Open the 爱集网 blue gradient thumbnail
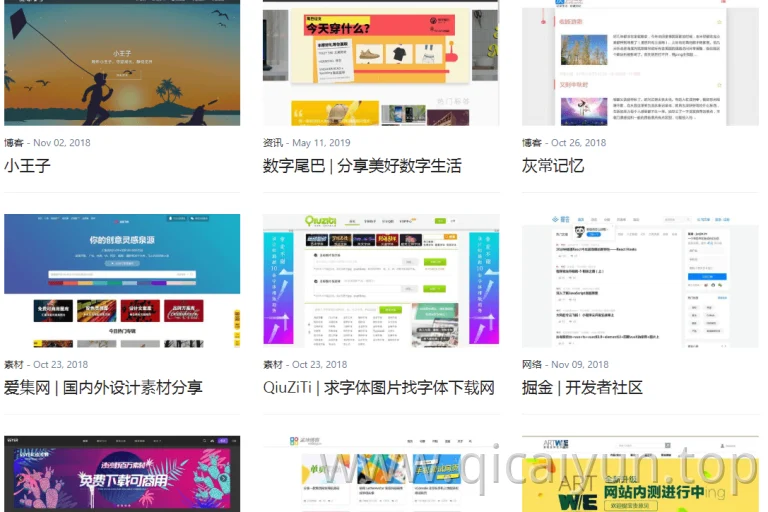The height and width of the screenshot is (512, 768). (122, 281)
